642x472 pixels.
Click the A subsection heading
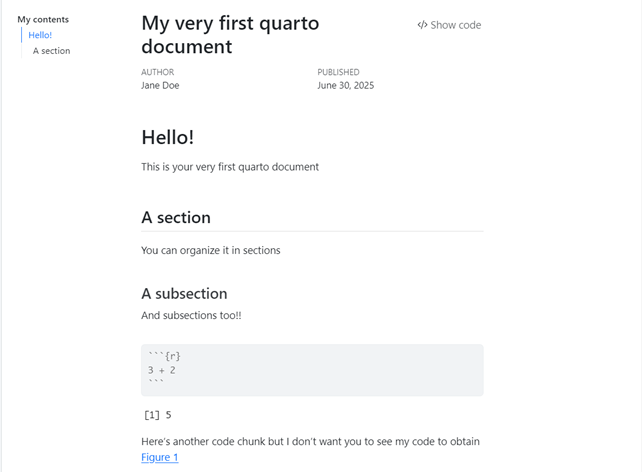pyautogui.click(x=184, y=294)
